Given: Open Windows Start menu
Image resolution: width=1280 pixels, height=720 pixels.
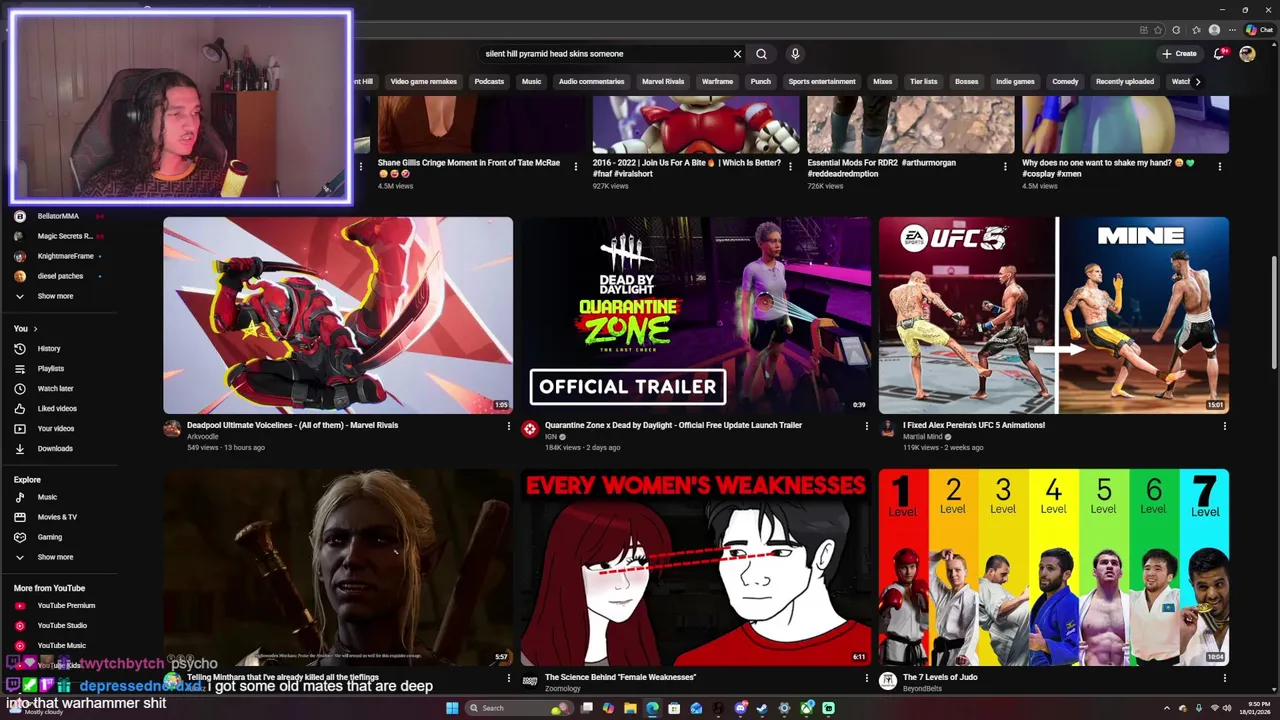Looking at the screenshot, I should click(x=452, y=708).
